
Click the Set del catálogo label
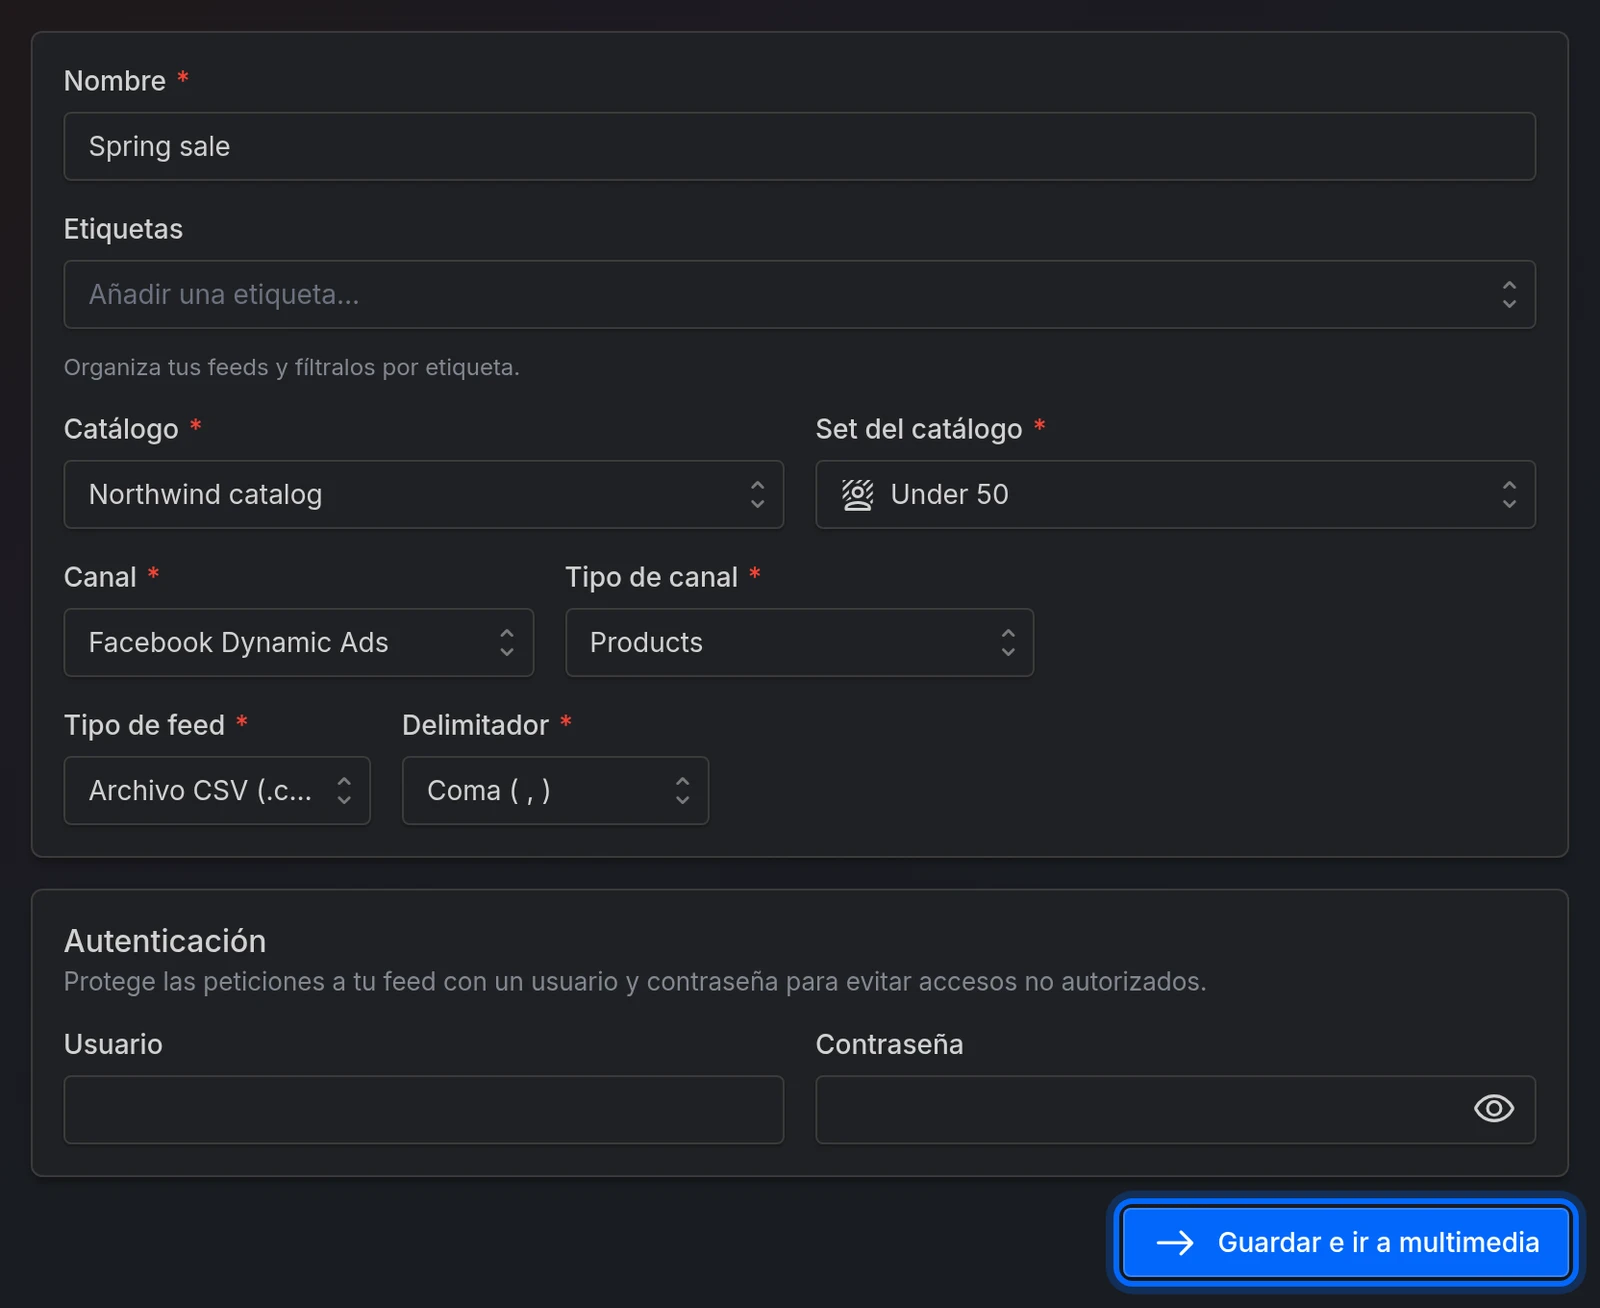pyautogui.click(x=919, y=429)
